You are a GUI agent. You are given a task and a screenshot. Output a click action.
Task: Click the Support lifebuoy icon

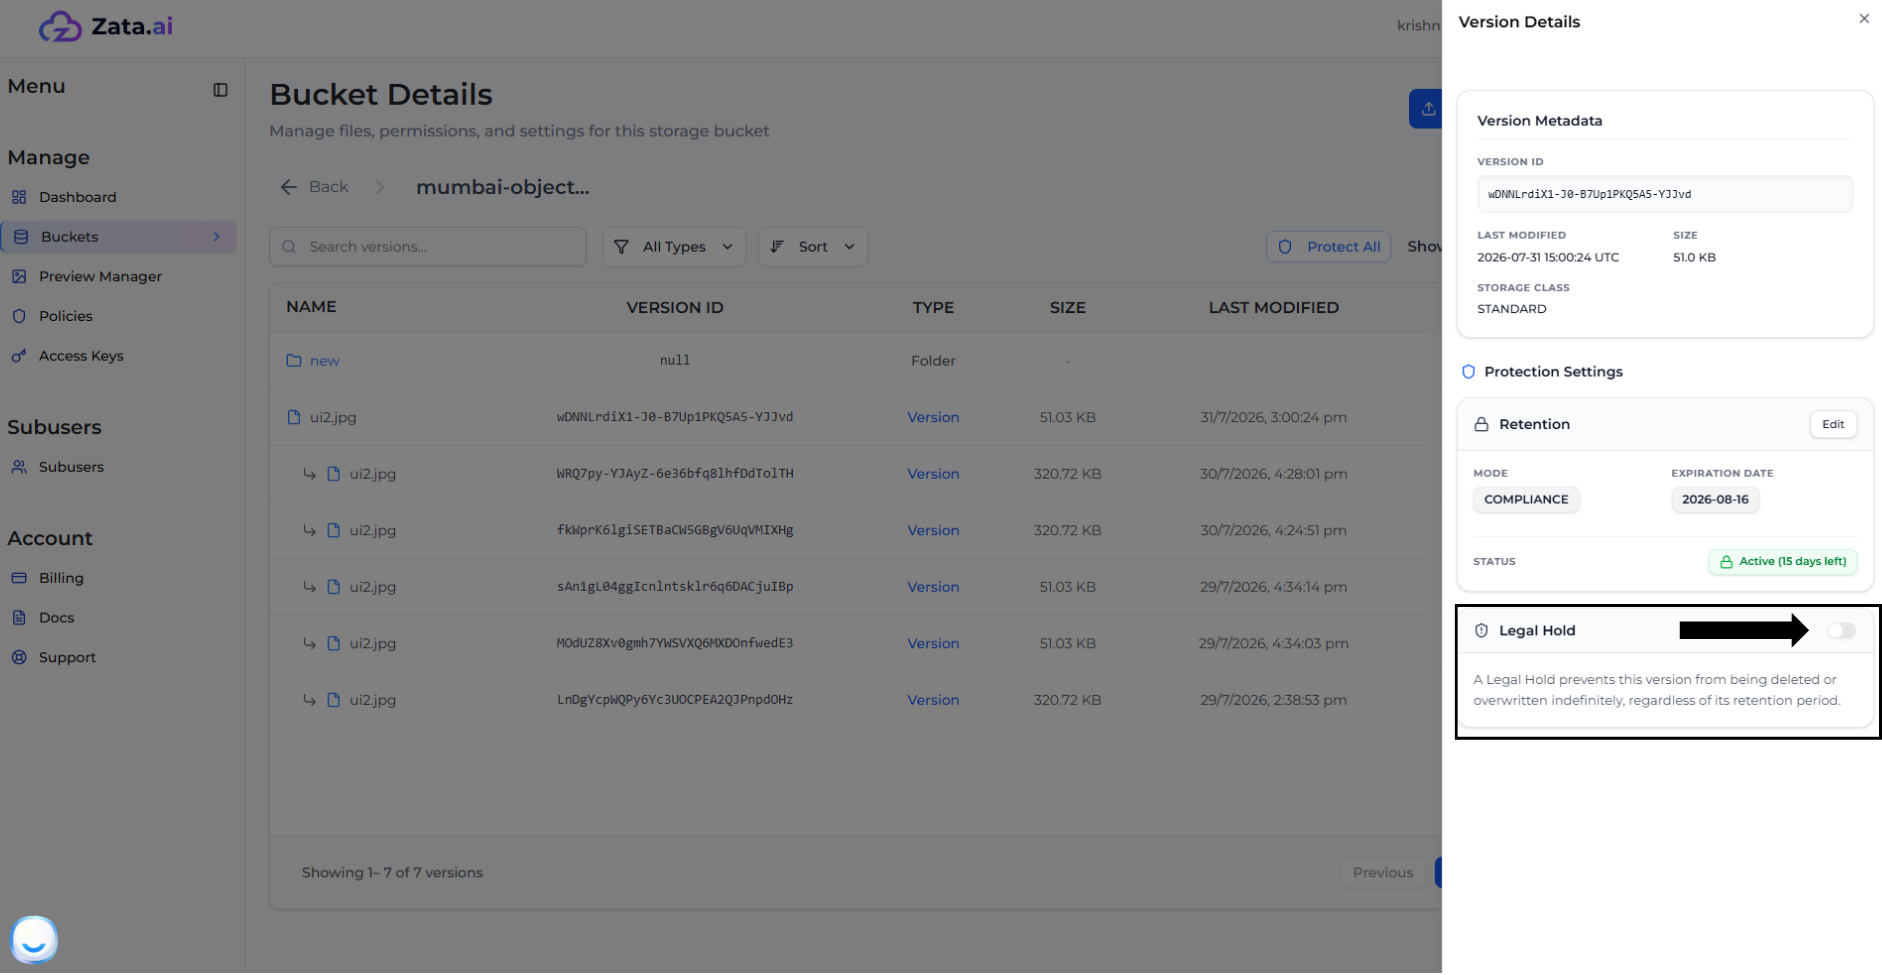coord(19,657)
